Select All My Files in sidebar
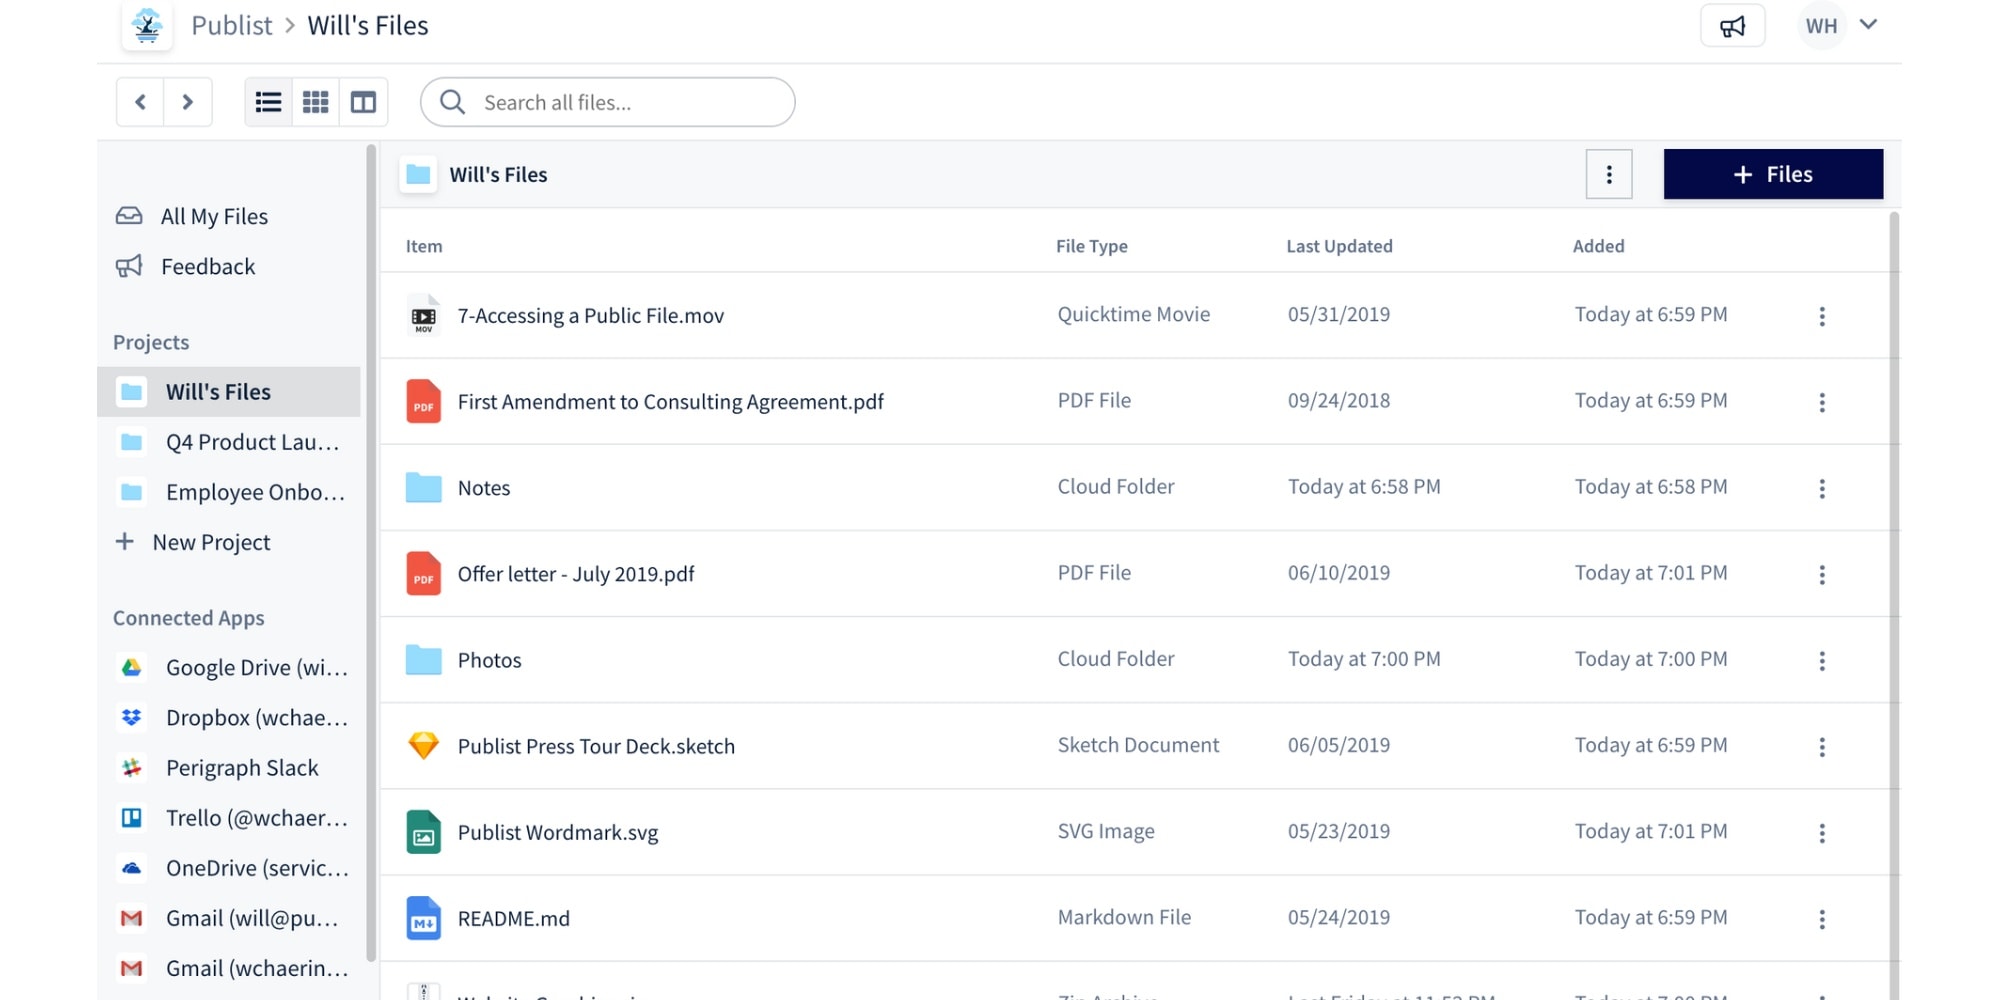The width and height of the screenshot is (2000, 1000). [214, 217]
